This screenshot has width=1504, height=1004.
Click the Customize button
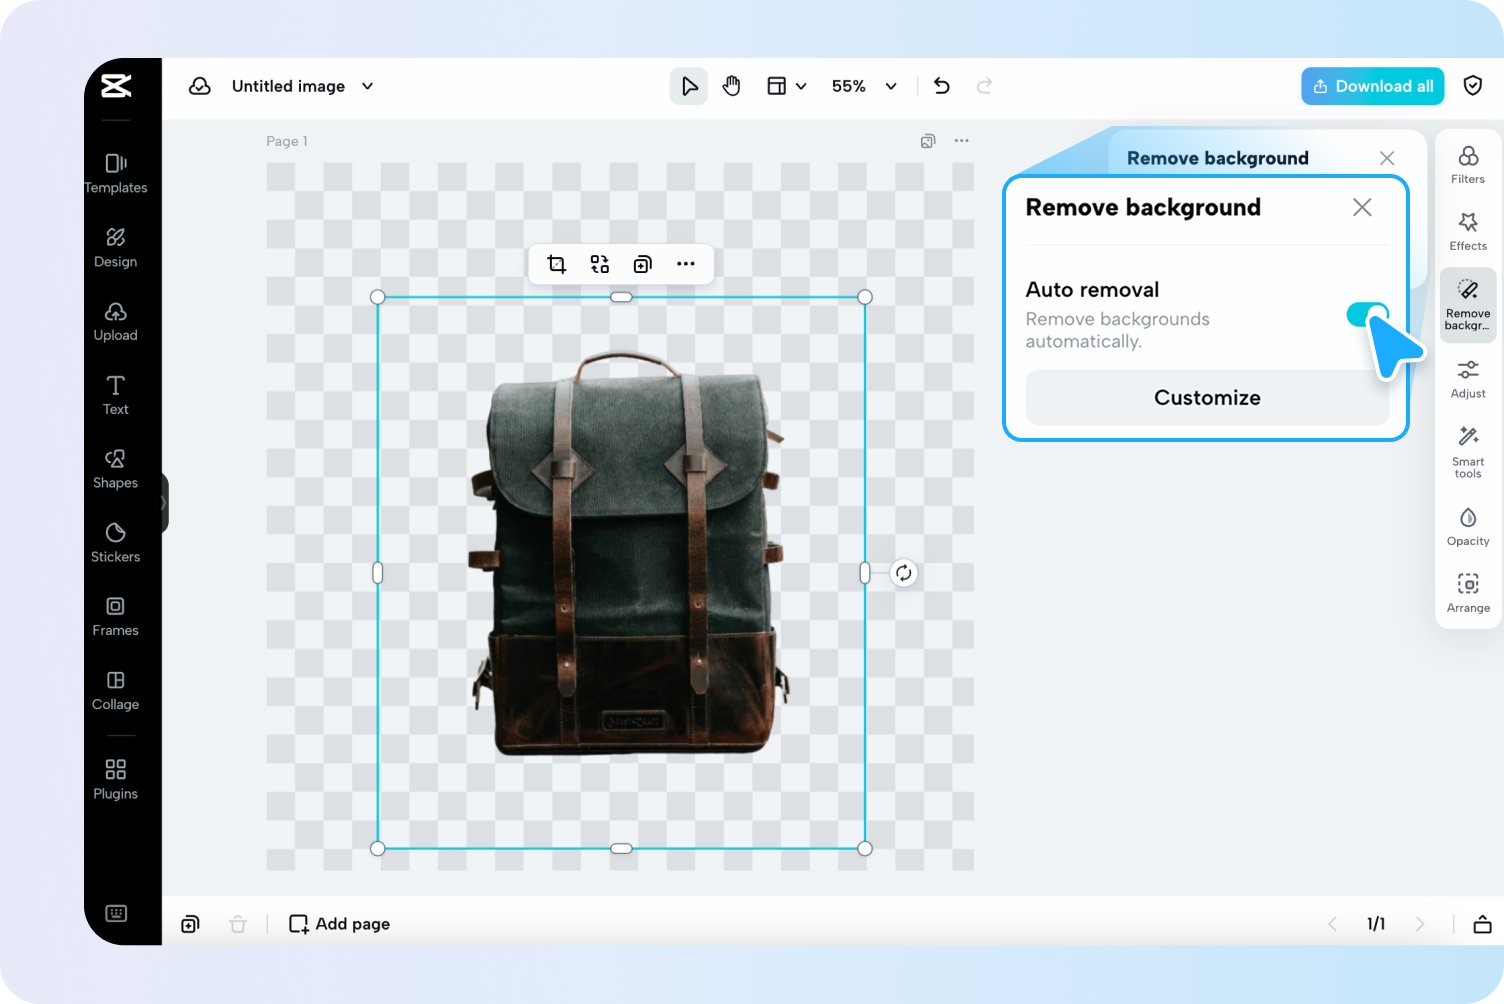coord(1206,398)
